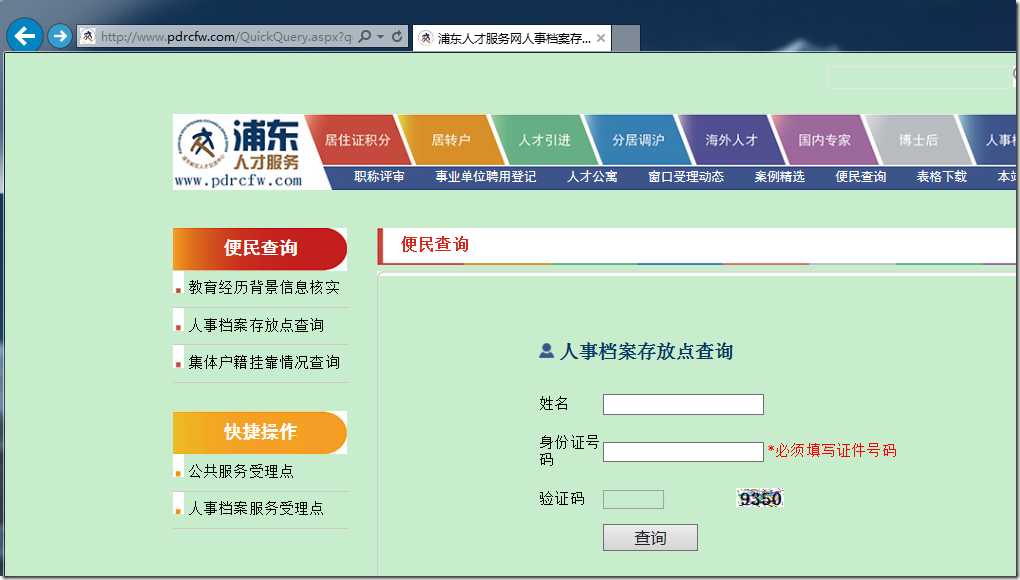Open the 海外人才 navigation tab
The height and width of the screenshot is (580, 1020).
pyautogui.click(x=731, y=140)
